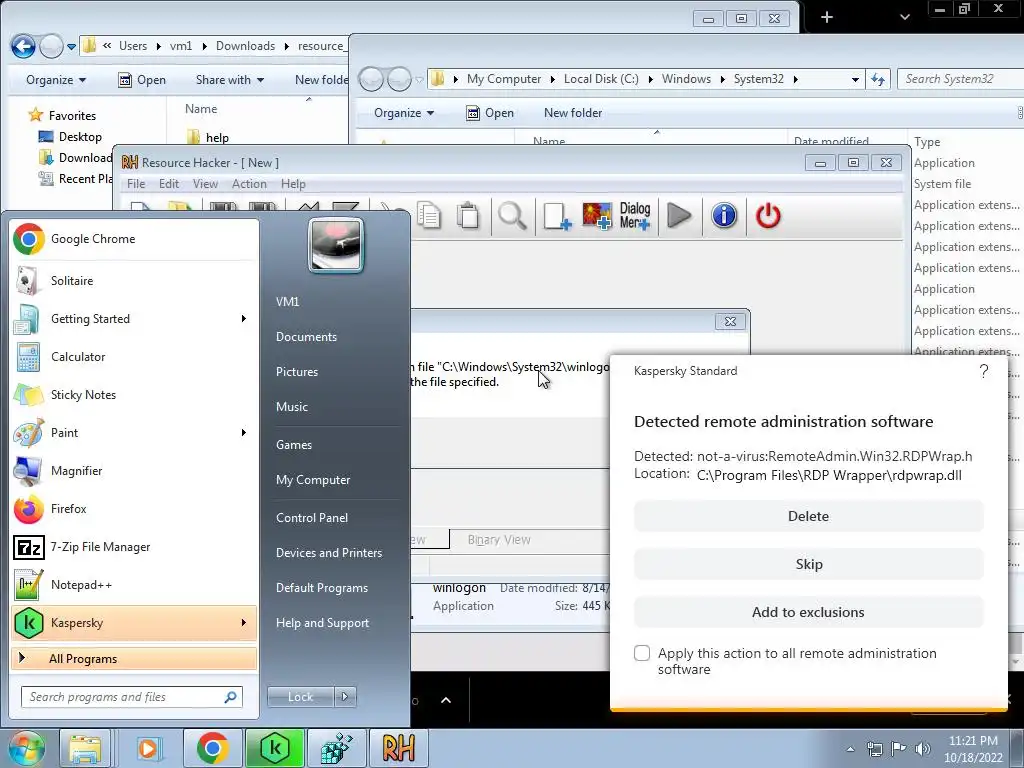The height and width of the screenshot is (768, 1024).
Task: Open Organize dropdown in System32 window
Action: tap(404, 113)
